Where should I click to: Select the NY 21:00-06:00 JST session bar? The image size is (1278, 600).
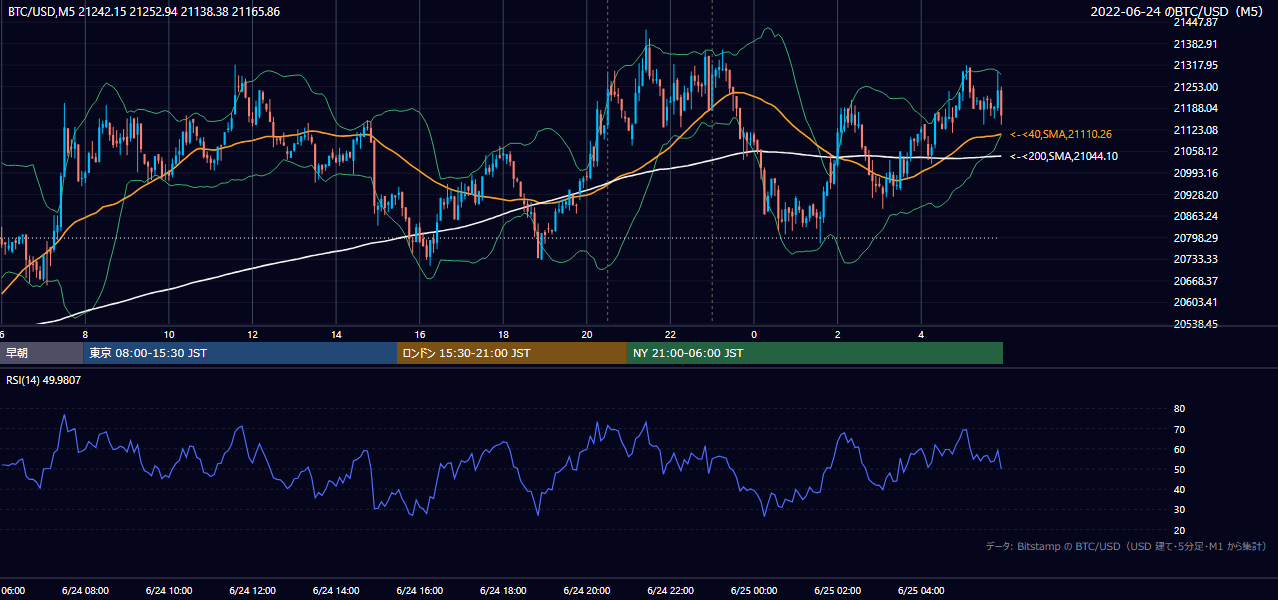tap(815, 353)
